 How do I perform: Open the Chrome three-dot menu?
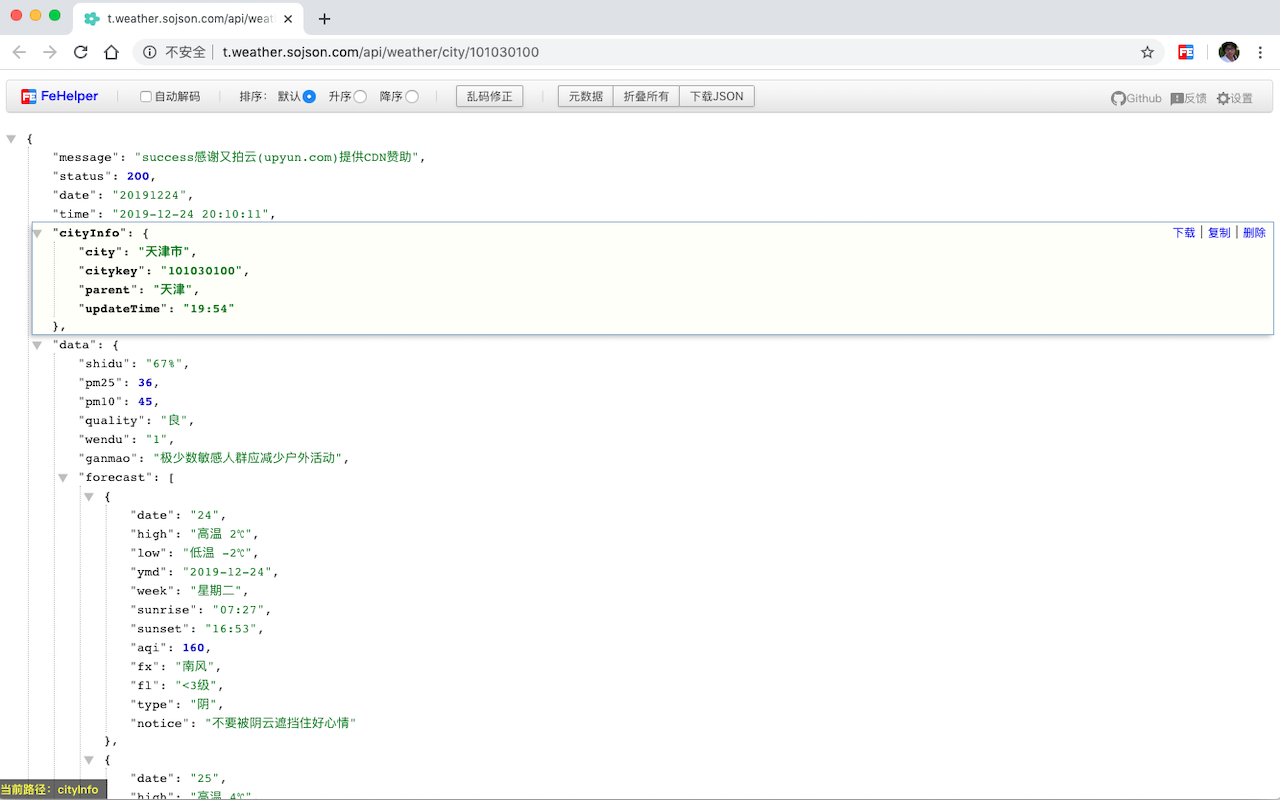(x=1260, y=52)
